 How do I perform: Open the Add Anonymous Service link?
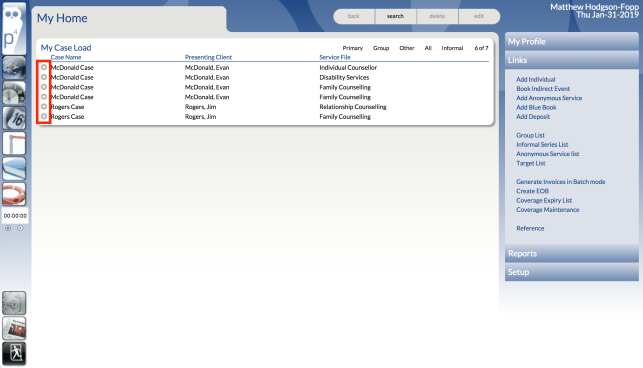[549, 98]
